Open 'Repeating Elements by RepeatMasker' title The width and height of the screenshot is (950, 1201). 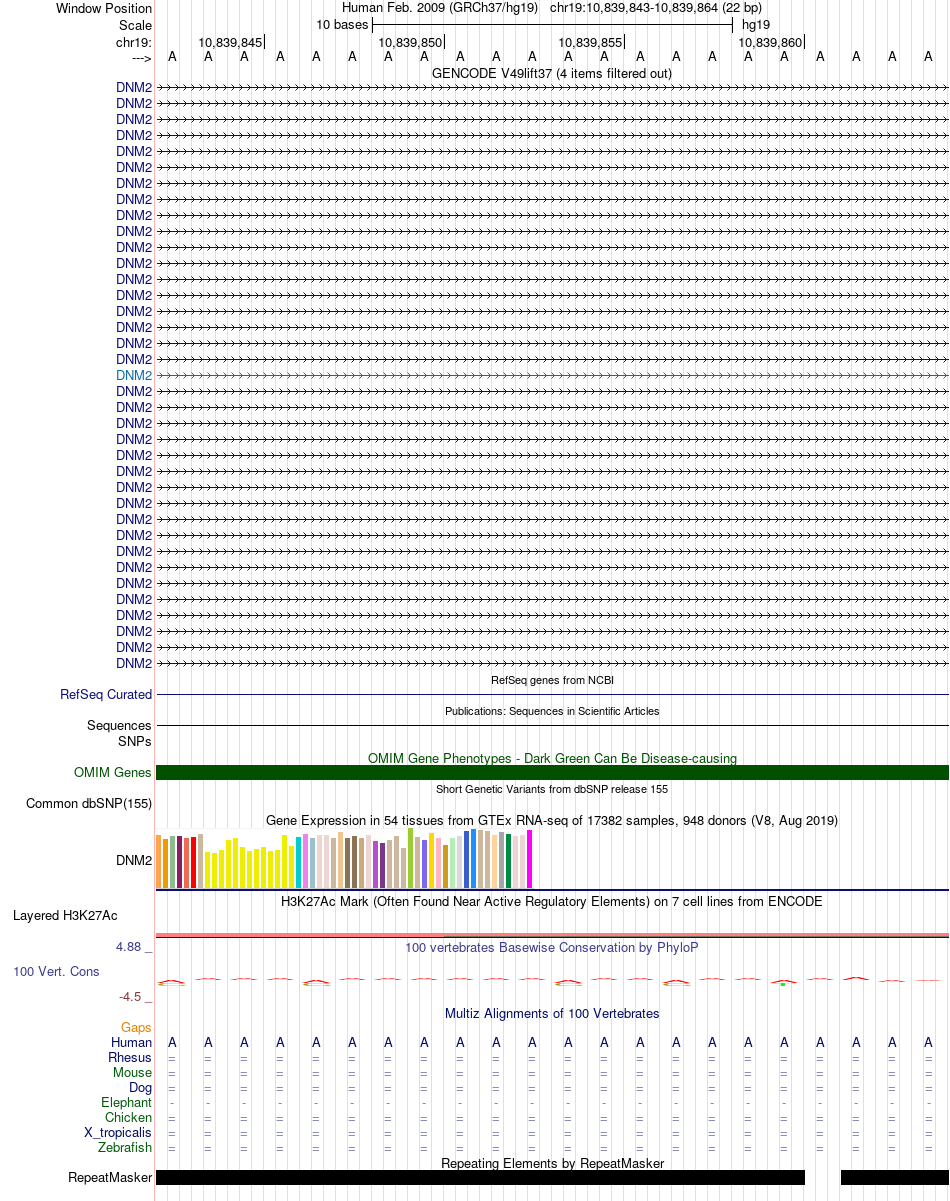(x=552, y=1163)
